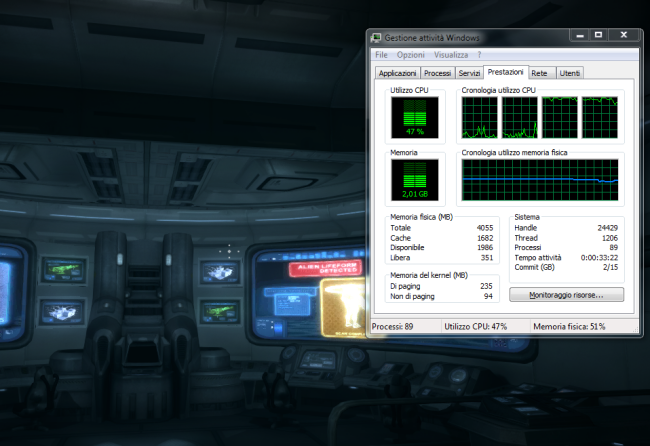Switch to the Applicazioni tab

397,73
